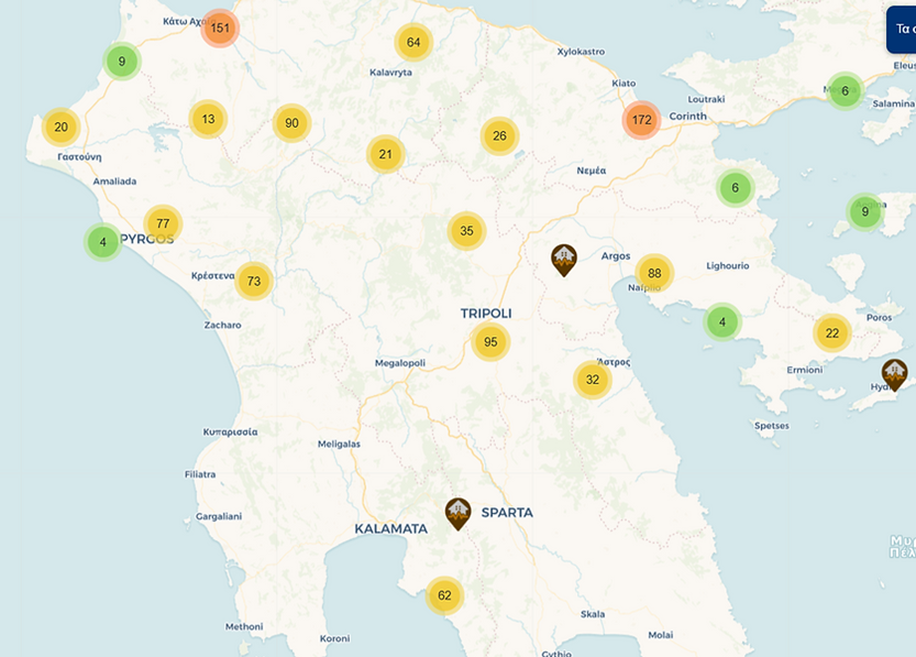Open the brown monument pin on Hydra
The height and width of the screenshot is (657, 916).
(894, 374)
